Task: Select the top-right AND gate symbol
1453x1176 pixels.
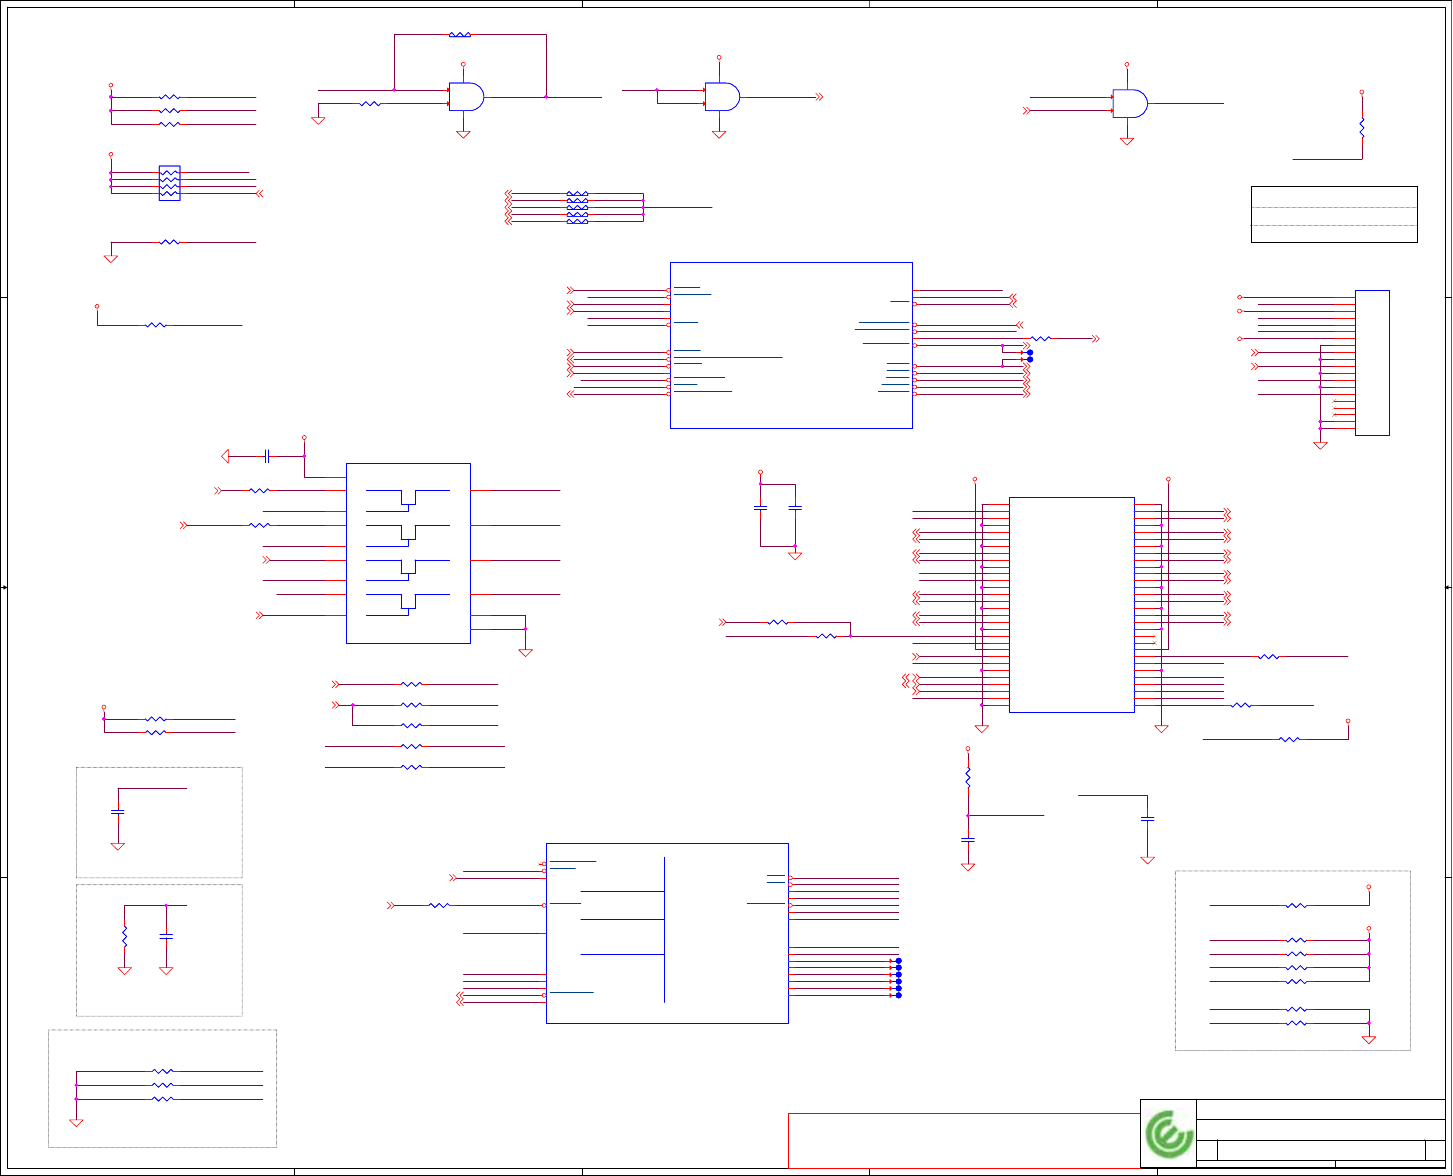Action: tap(1130, 103)
